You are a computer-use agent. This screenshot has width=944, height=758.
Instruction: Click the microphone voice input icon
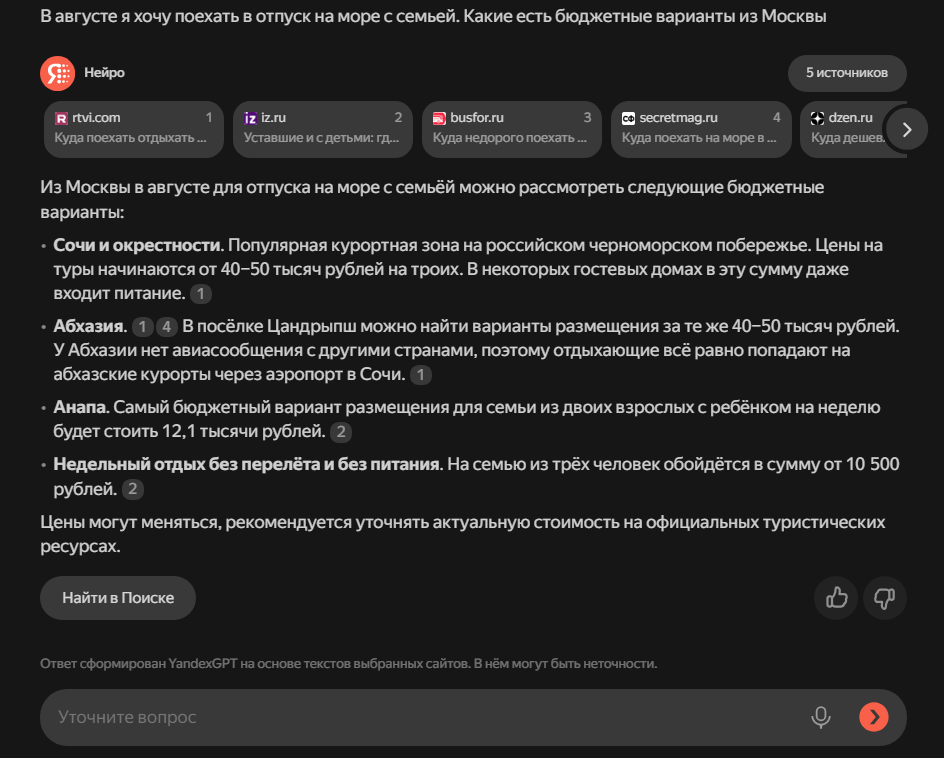coord(821,717)
